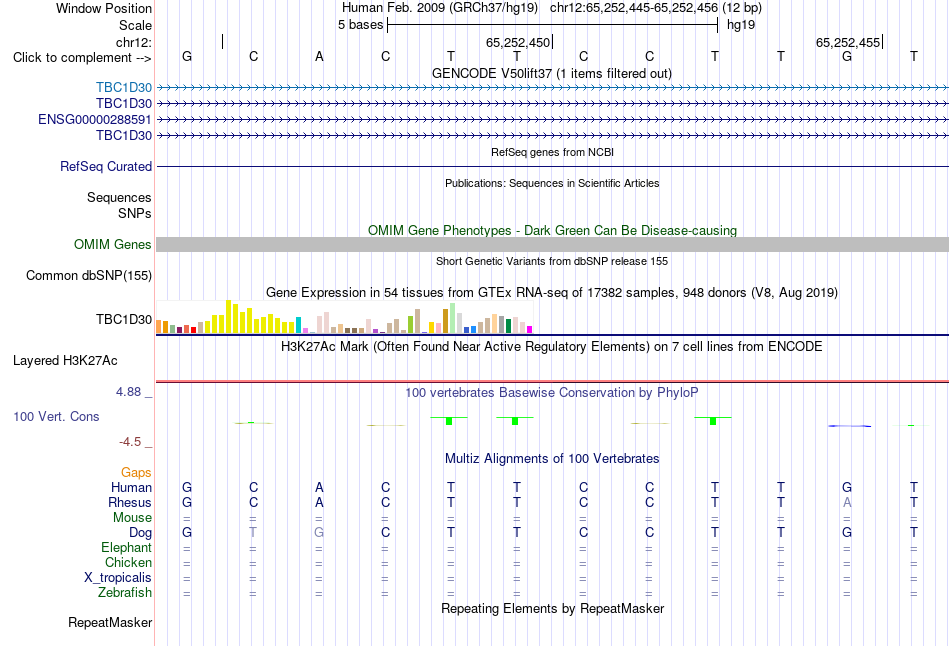Click the 5 bases scale bar
The width and height of the screenshot is (950, 646).
pyautogui.click(x=553, y=25)
